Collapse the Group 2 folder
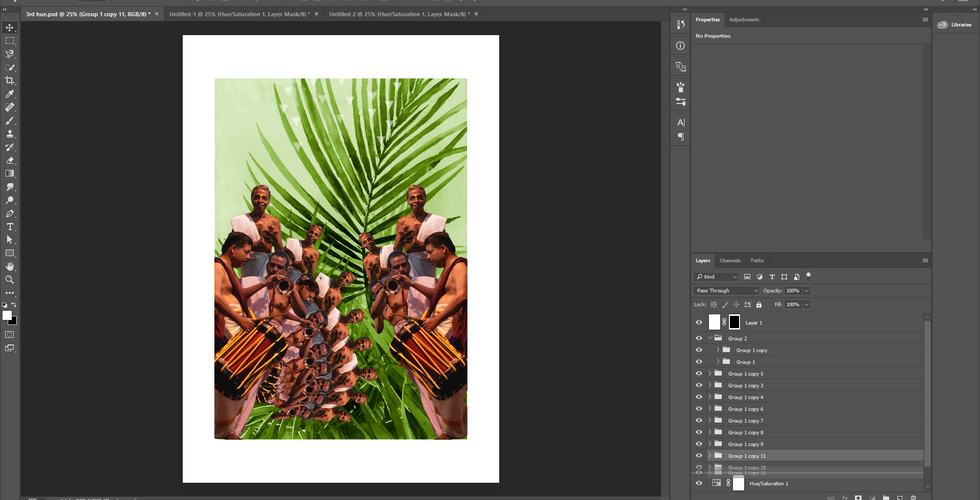 pos(710,339)
